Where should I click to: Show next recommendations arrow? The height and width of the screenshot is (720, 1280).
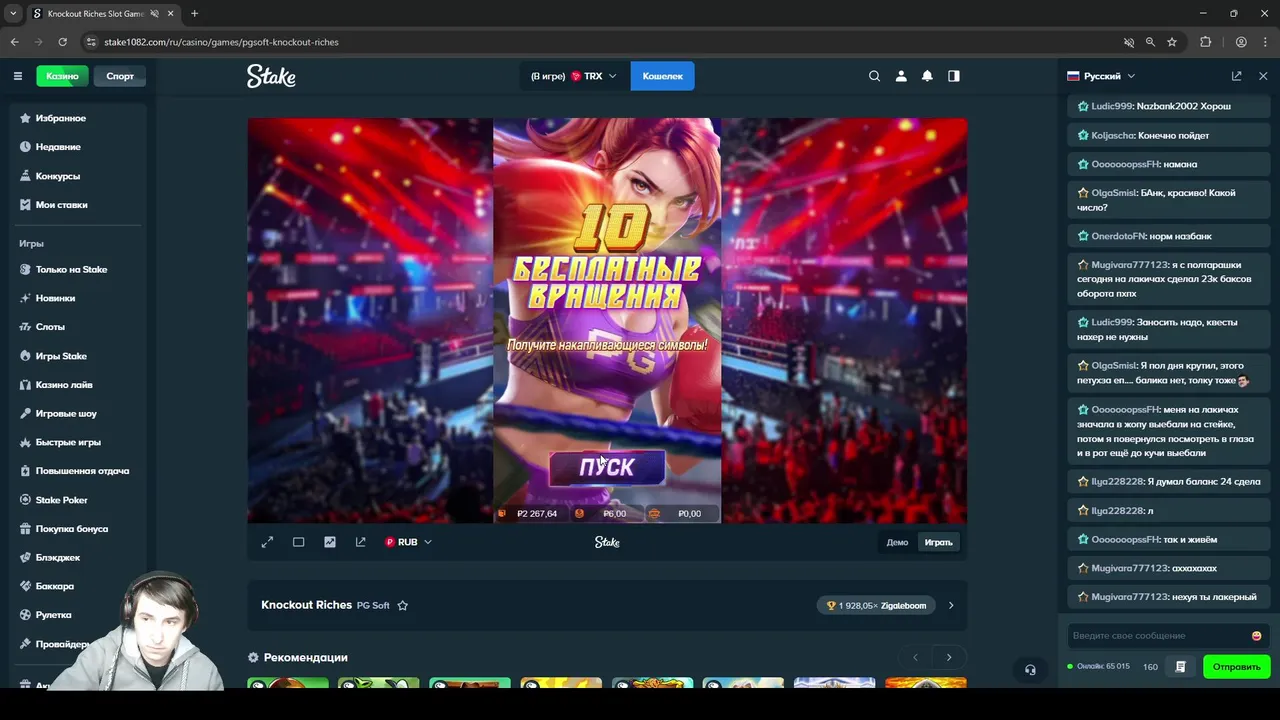(949, 657)
